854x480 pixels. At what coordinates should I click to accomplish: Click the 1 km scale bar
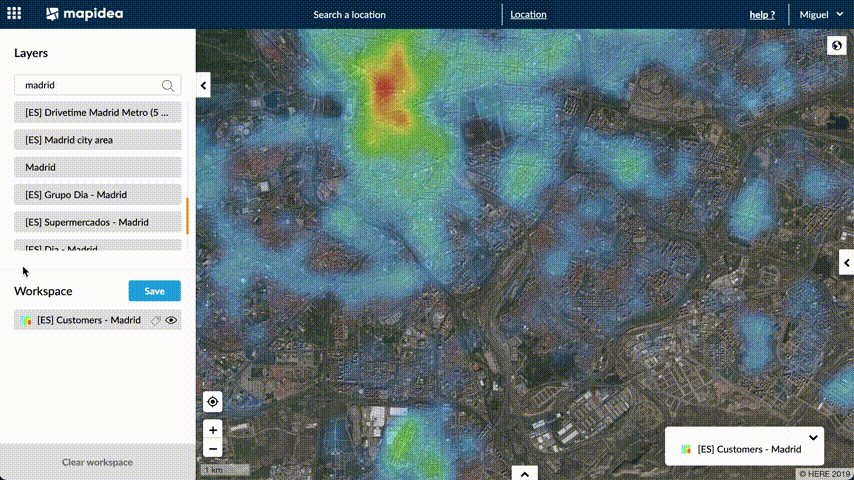tap(225, 469)
